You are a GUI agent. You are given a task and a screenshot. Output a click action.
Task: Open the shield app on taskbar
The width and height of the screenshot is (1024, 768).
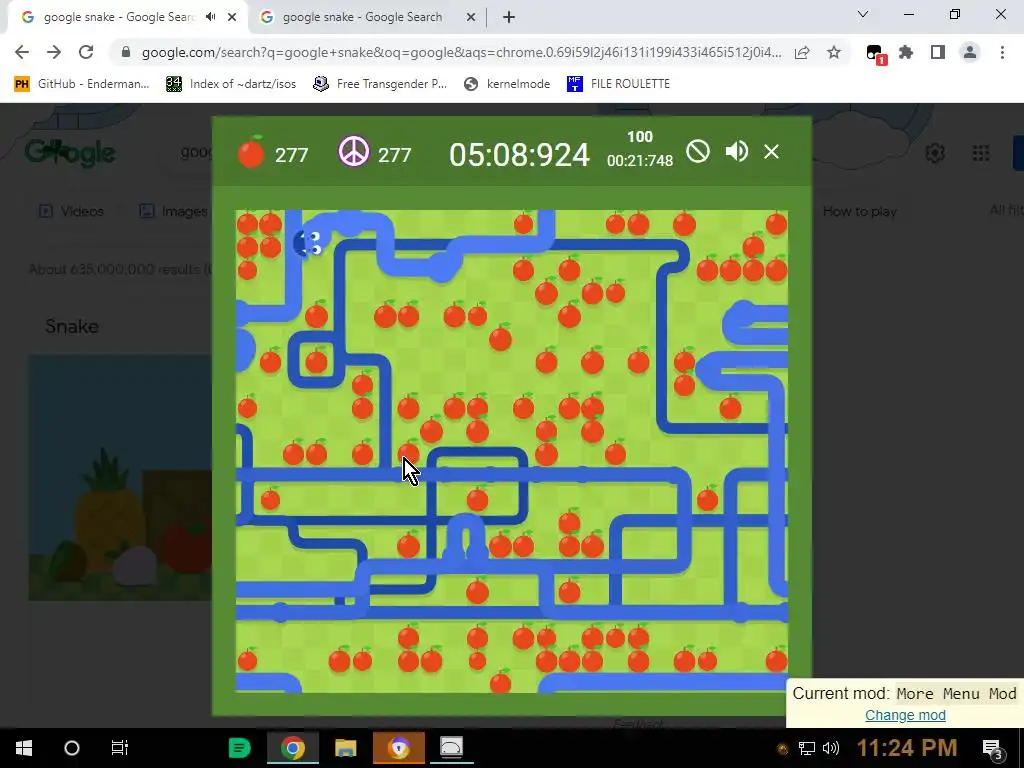pyautogui.click(x=398, y=748)
